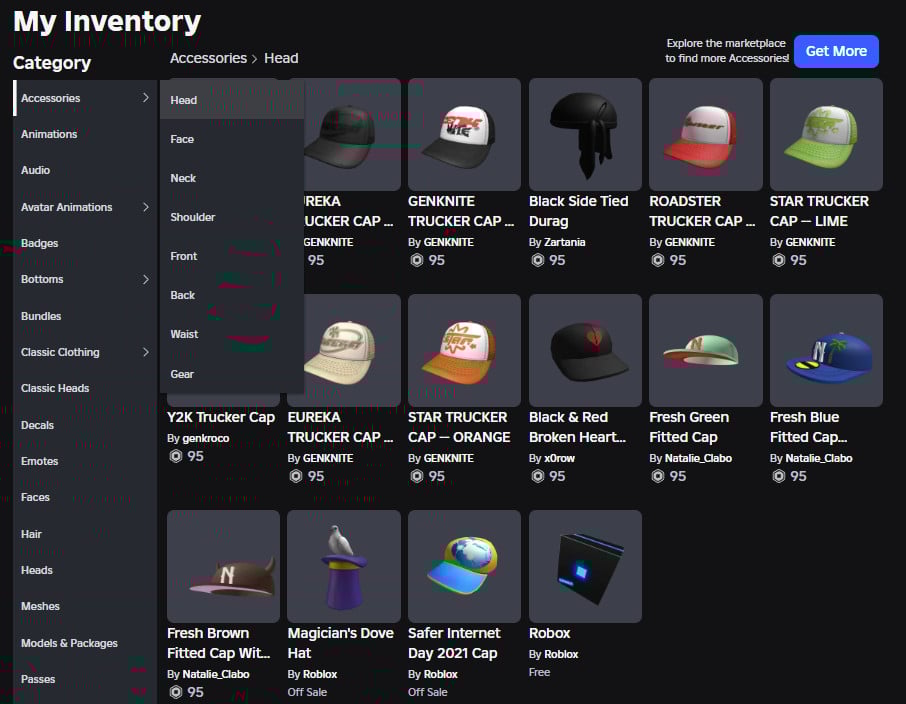The height and width of the screenshot is (704, 906).
Task: Click the Magician's Dove Hat title
Action: (x=340, y=643)
